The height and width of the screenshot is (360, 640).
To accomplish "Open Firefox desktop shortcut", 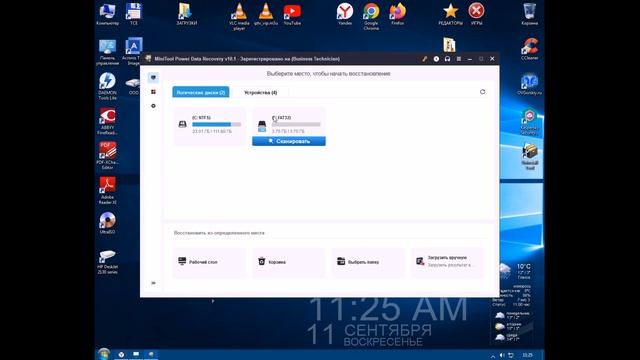I will click(x=398, y=14).
